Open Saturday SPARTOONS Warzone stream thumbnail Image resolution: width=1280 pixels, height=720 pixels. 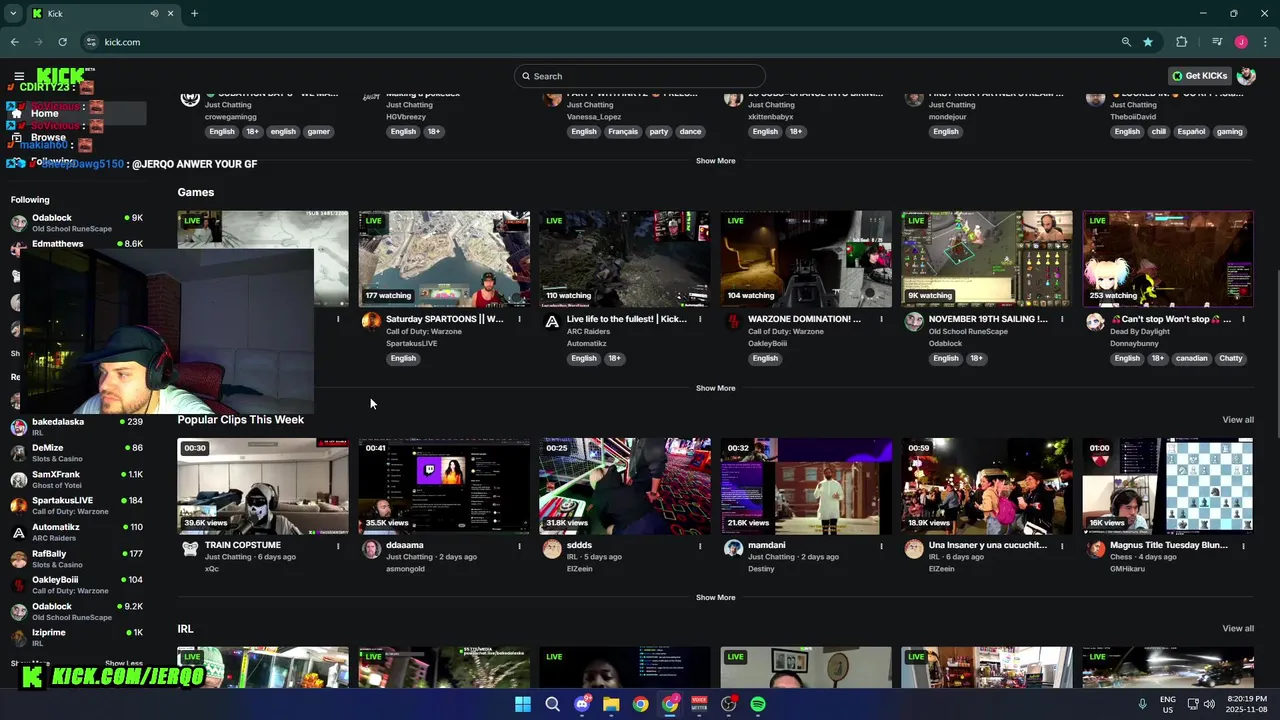444,258
